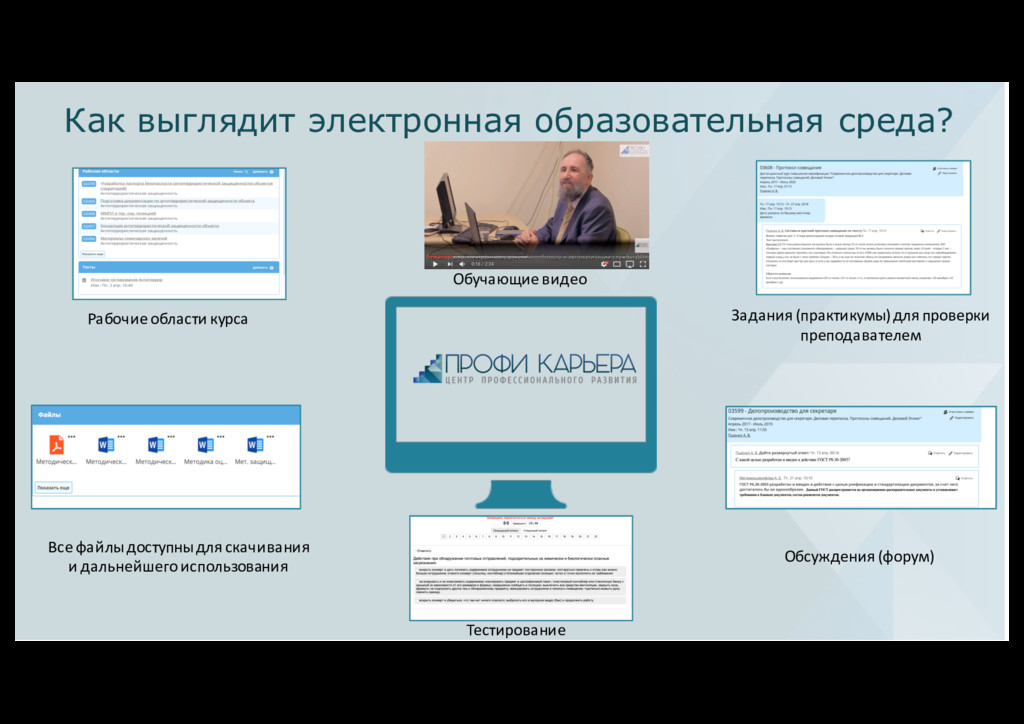The width and height of the screenshot is (1024, 724).
Task: Click Показать еще under Рабочие области list
Action: 93,254
